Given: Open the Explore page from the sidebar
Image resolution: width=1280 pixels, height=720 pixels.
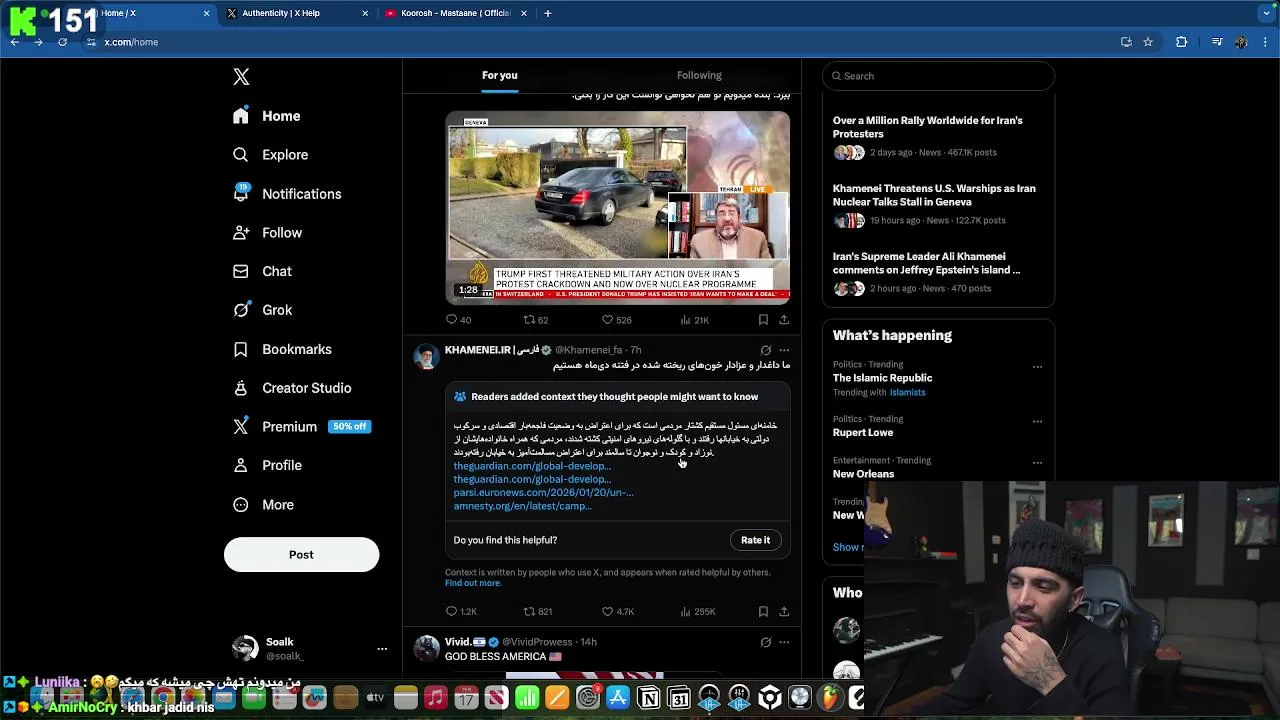Looking at the screenshot, I should click(270, 155).
